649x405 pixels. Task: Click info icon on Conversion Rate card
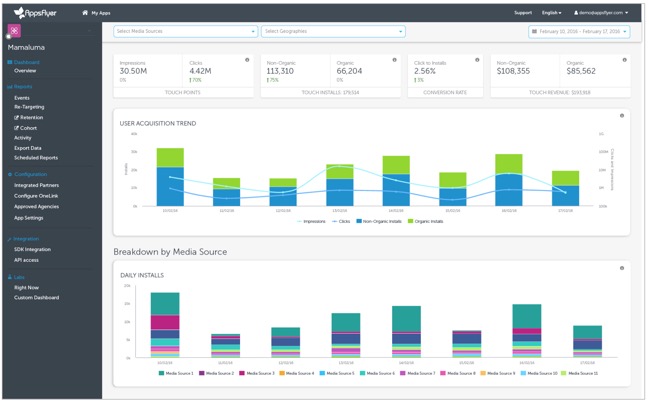pos(477,60)
